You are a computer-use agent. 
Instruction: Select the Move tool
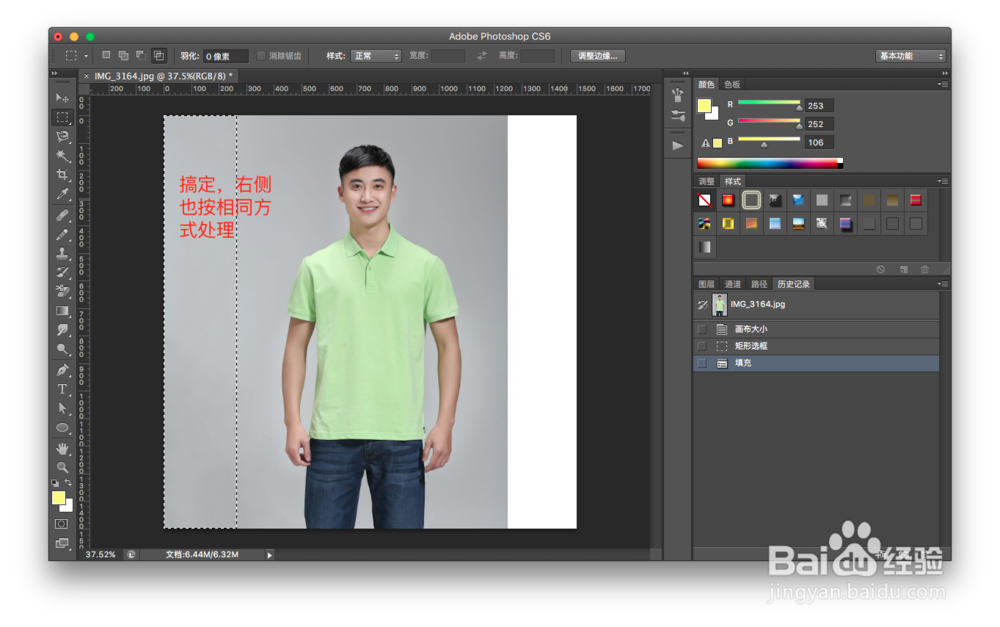62,98
